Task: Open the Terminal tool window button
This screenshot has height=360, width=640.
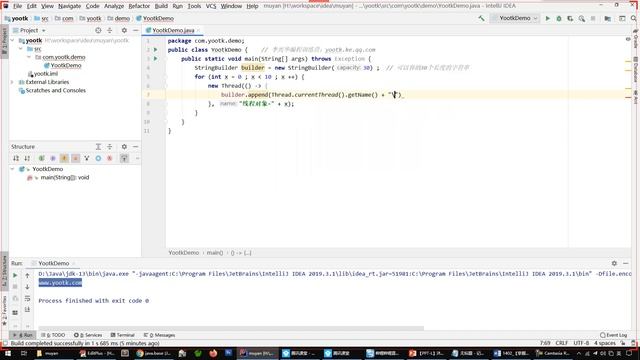Action: coord(122,335)
